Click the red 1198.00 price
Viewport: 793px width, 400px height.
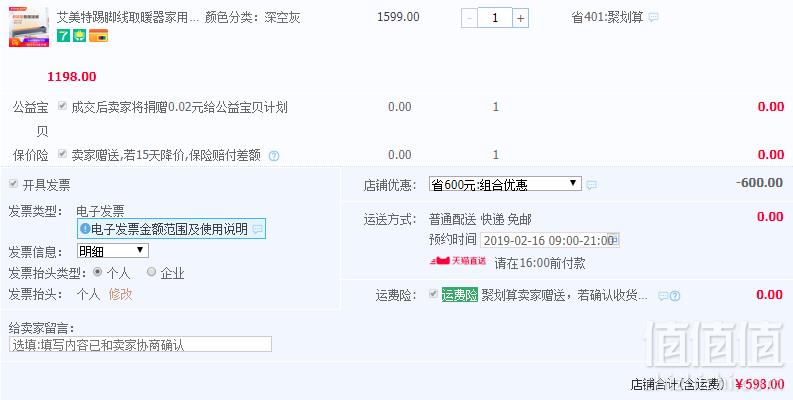tap(72, 77)
